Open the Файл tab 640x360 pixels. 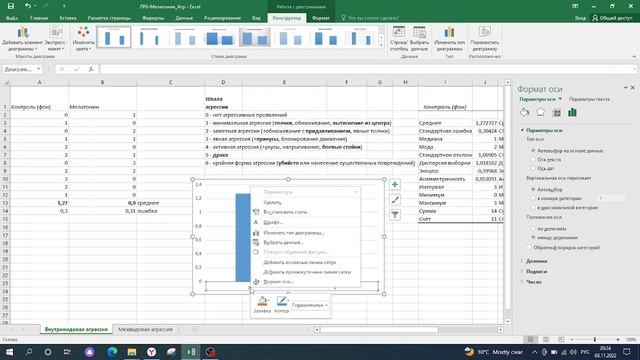pos(11,18)
